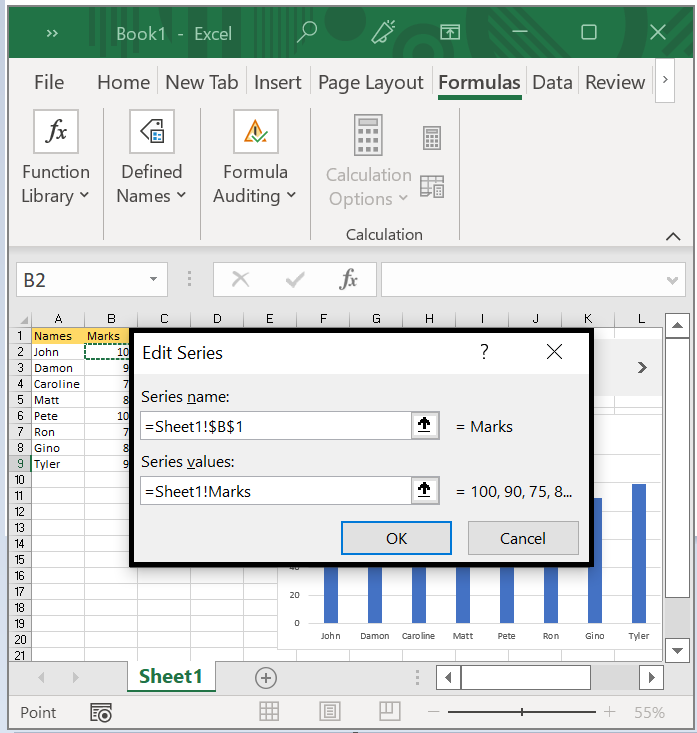Screen dimensions: 697x733
Task: Click the Edit Series help question mark
Action: [x=484, y=352]
